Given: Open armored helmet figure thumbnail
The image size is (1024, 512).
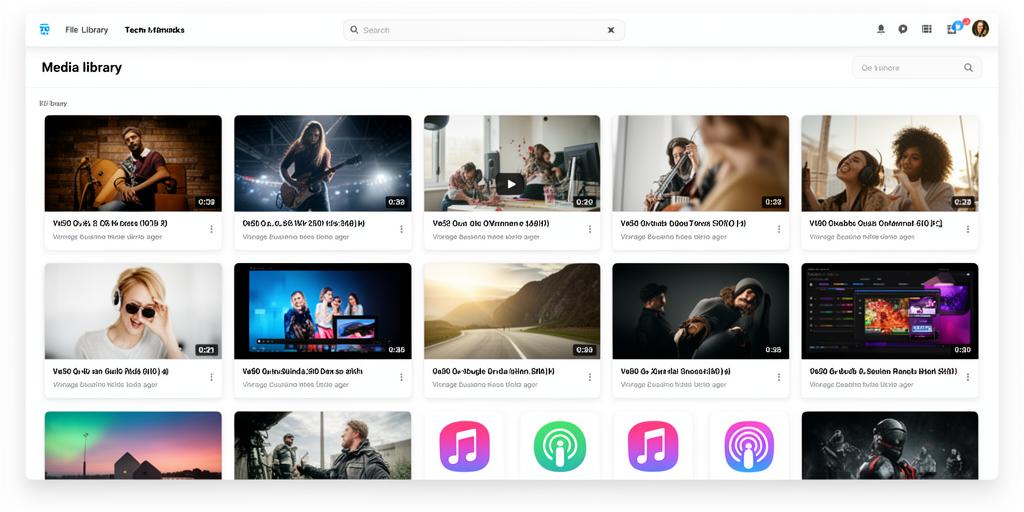Looking at the screenshot, I should click(889, 445).
